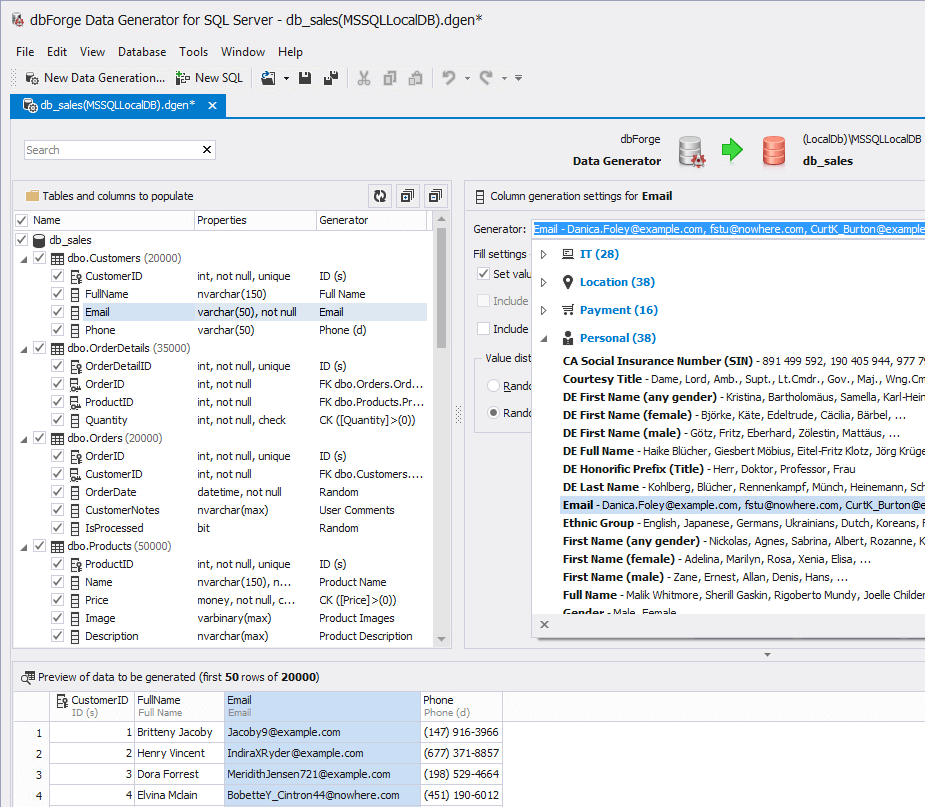Click the Paste icon in toolbar

[x=416, y=78]
